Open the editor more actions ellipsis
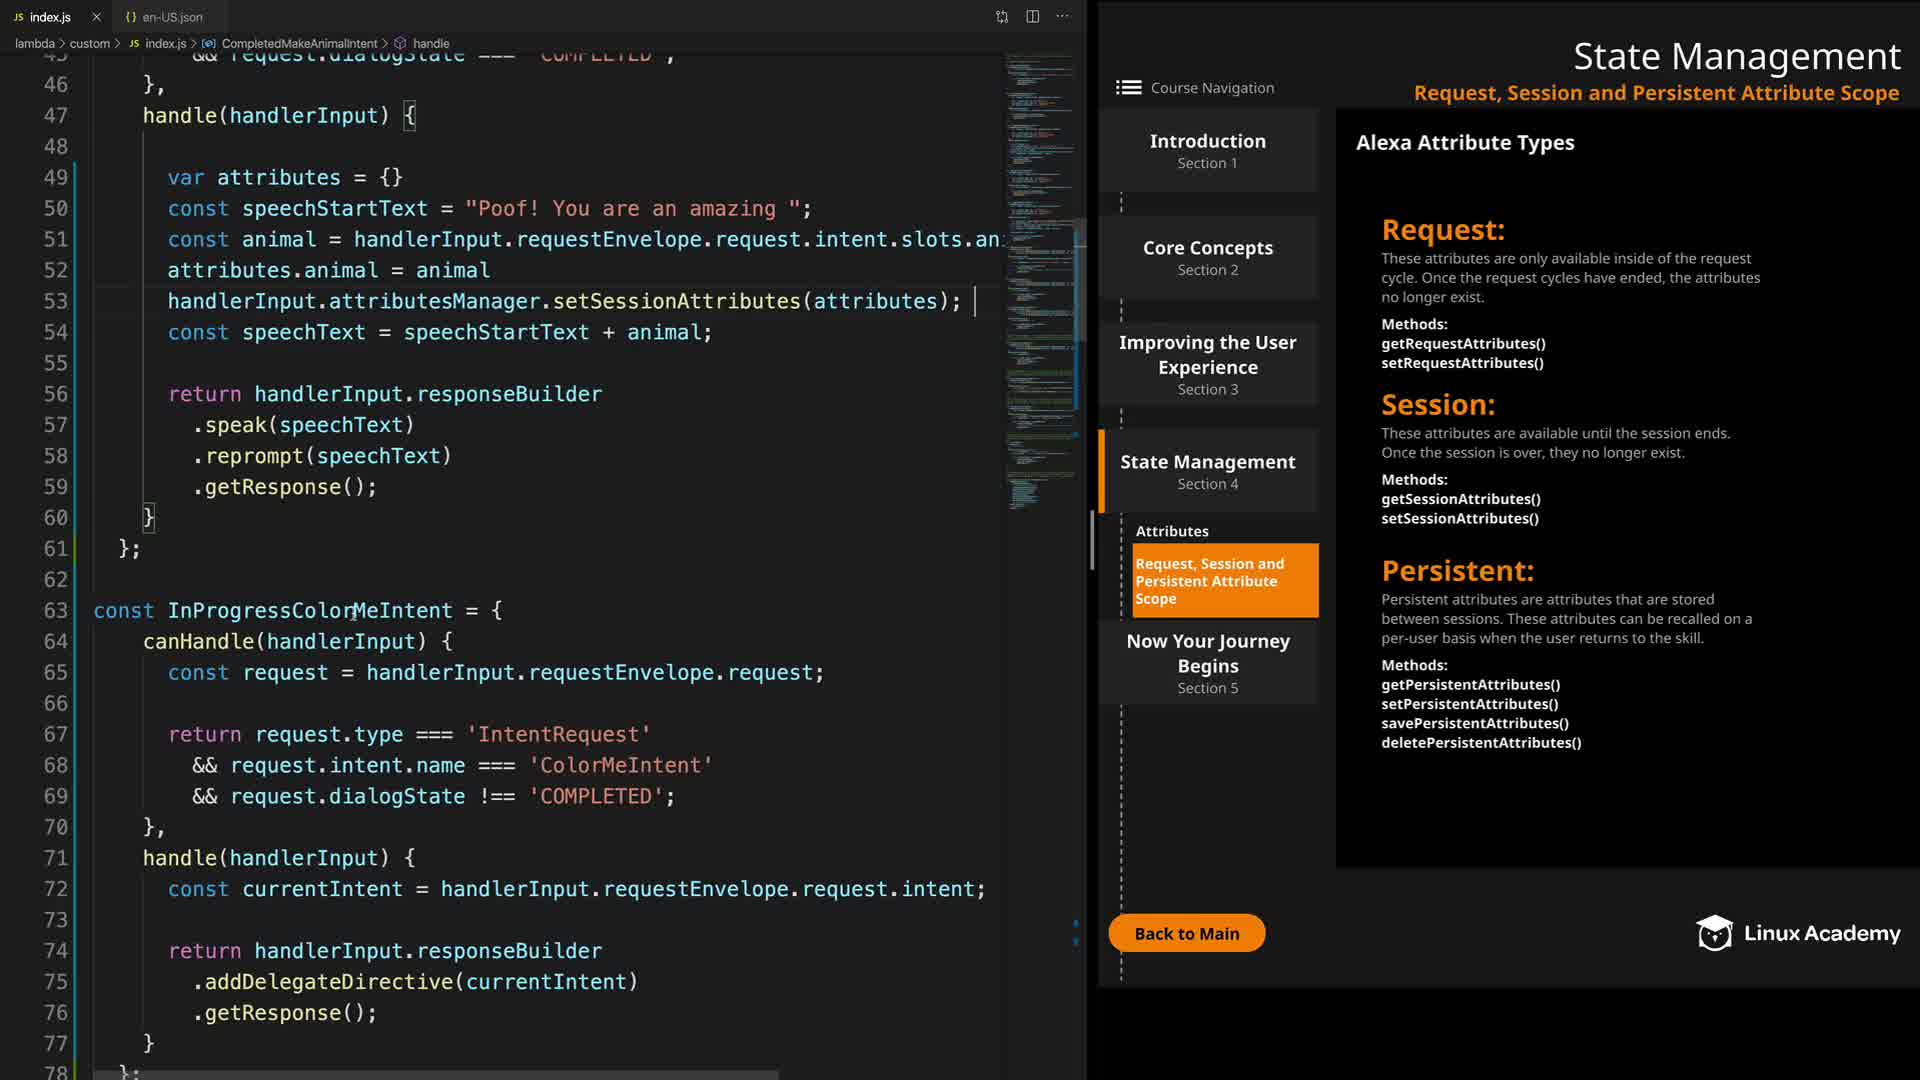 (x=1062, y=17)
